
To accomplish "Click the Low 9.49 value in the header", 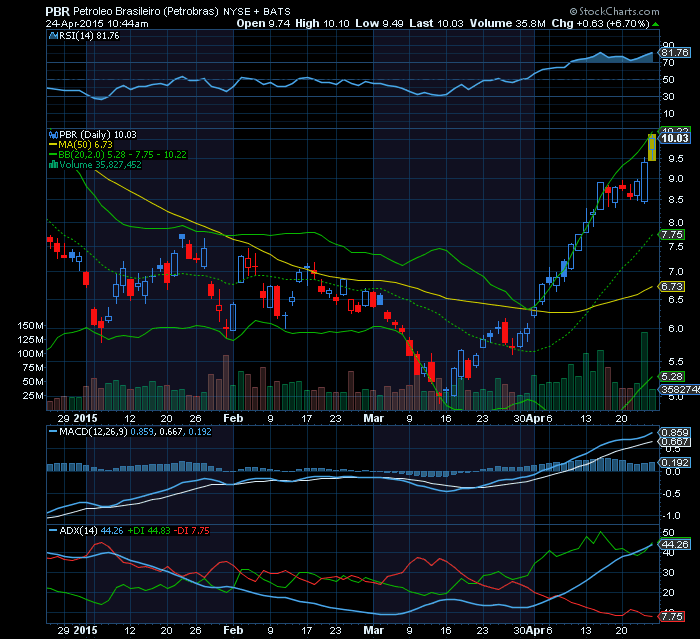I will coord(379,24).
